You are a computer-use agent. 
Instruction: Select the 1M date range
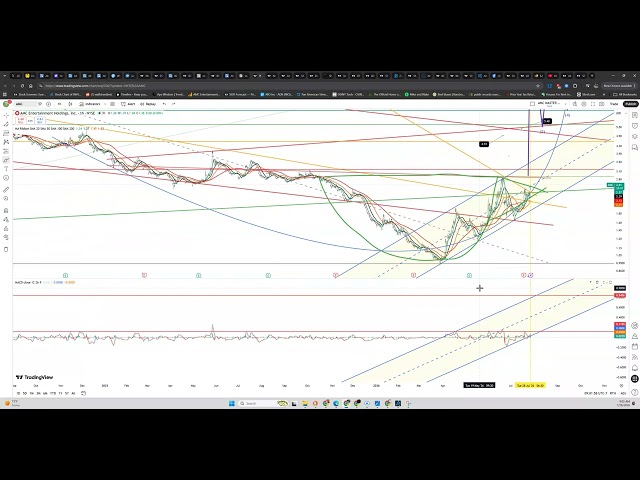coord(31,393)
